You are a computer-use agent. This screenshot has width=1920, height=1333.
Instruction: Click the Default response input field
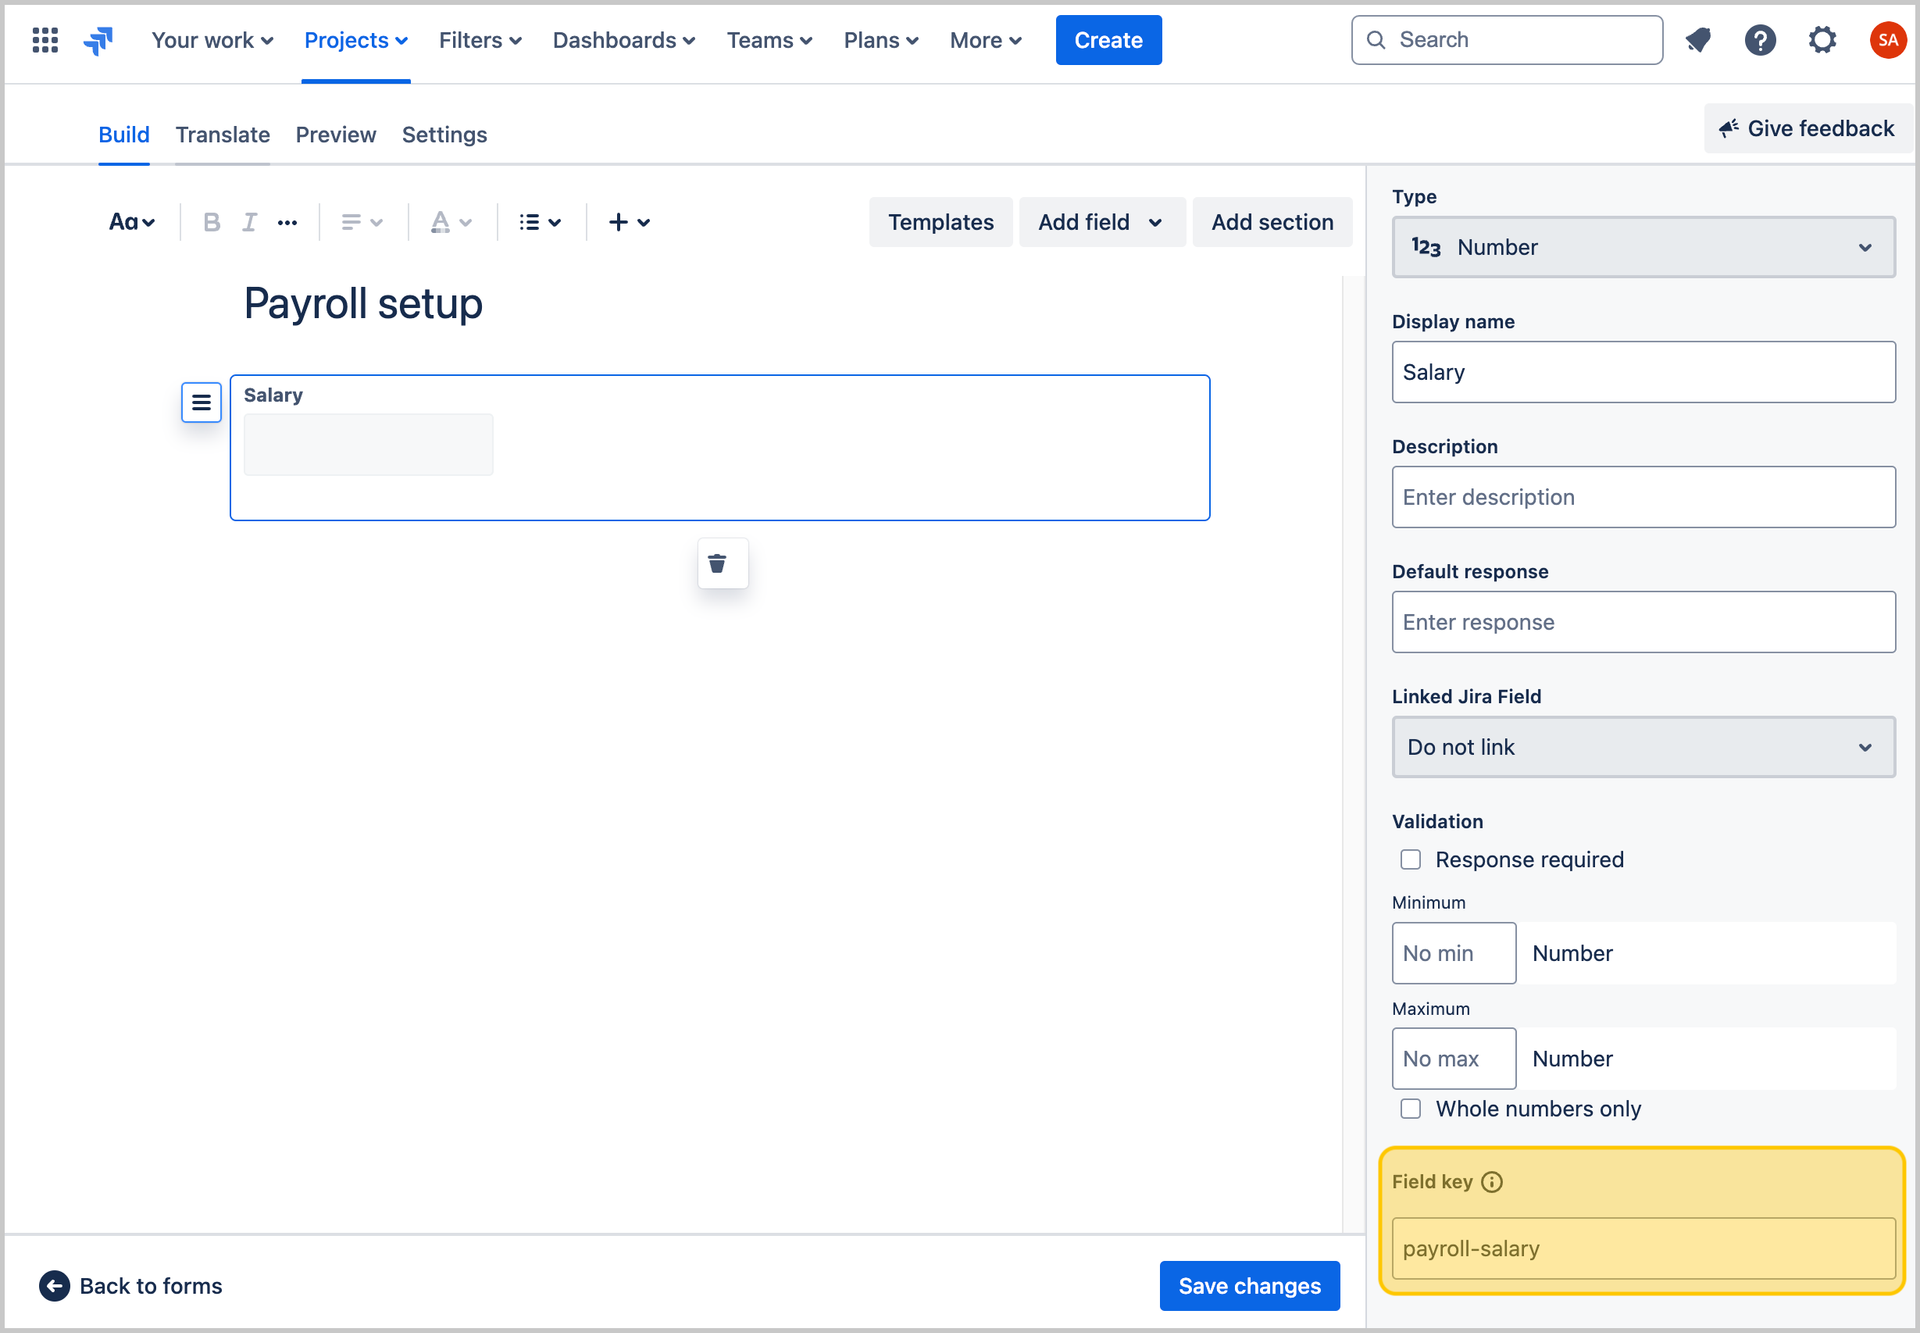[x=1643, y=621]
